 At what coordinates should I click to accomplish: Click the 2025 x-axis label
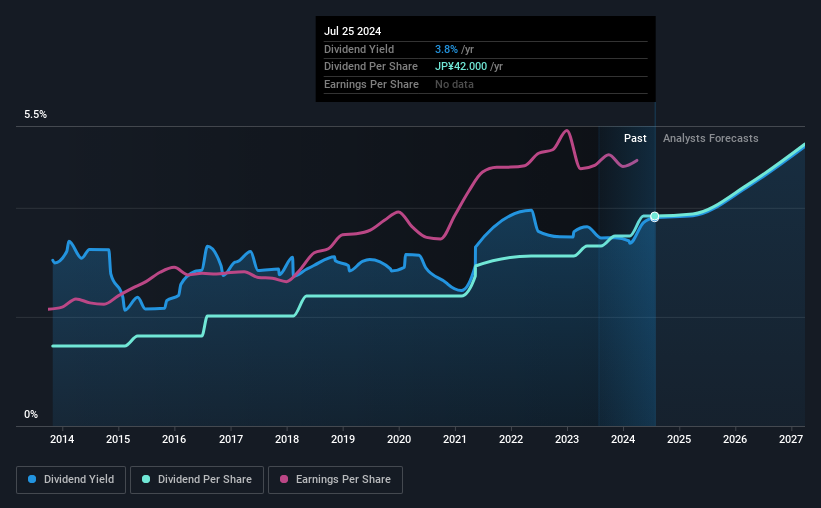[679, 439]
